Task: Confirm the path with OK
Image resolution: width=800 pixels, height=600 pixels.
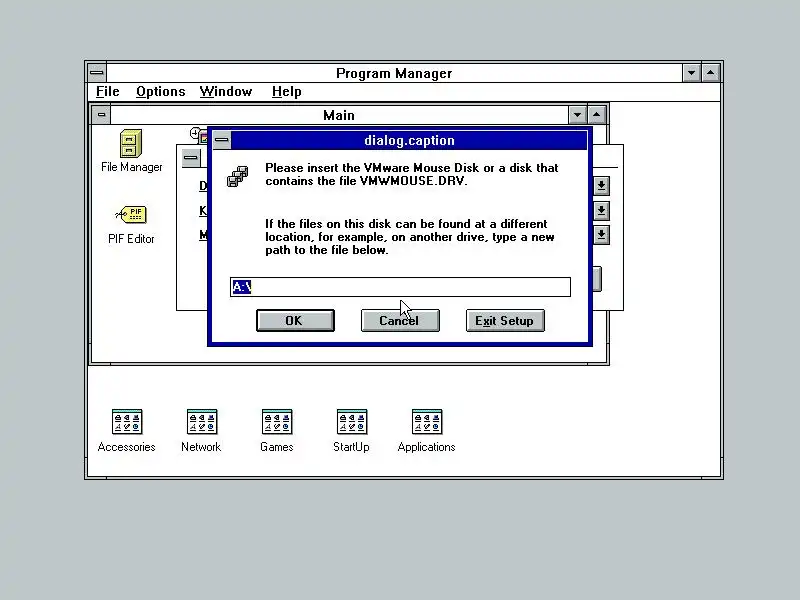Action: (x=295, y=320)
